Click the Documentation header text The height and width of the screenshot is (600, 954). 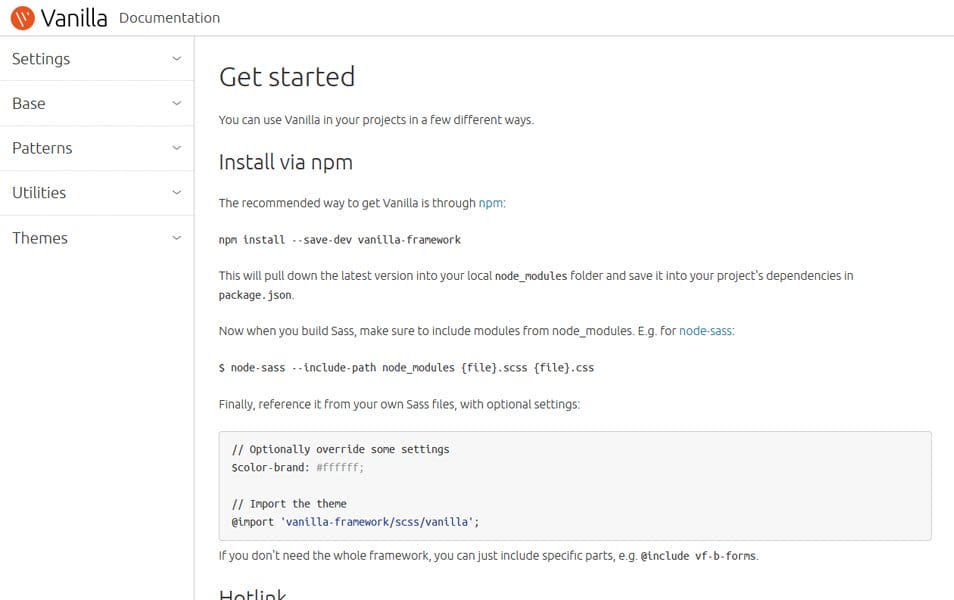pos(170,18)
